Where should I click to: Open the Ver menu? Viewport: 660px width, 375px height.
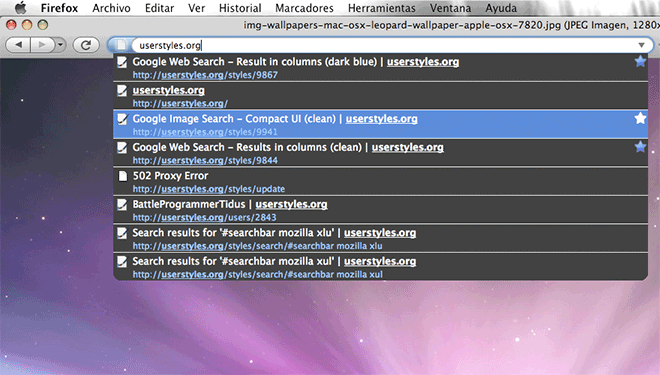(197, 8)
